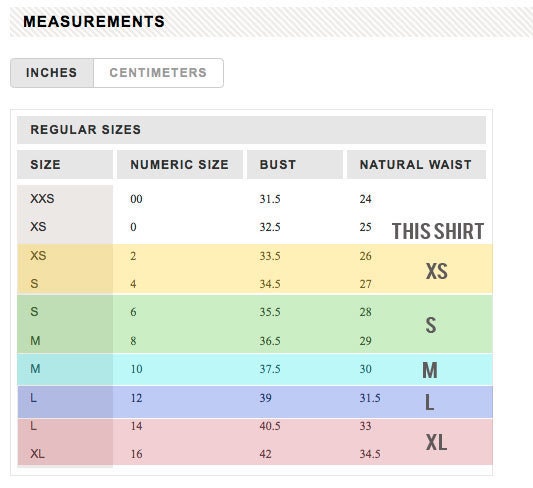
Task: Click the Regular Sizes header
Action: pos(252,130)
